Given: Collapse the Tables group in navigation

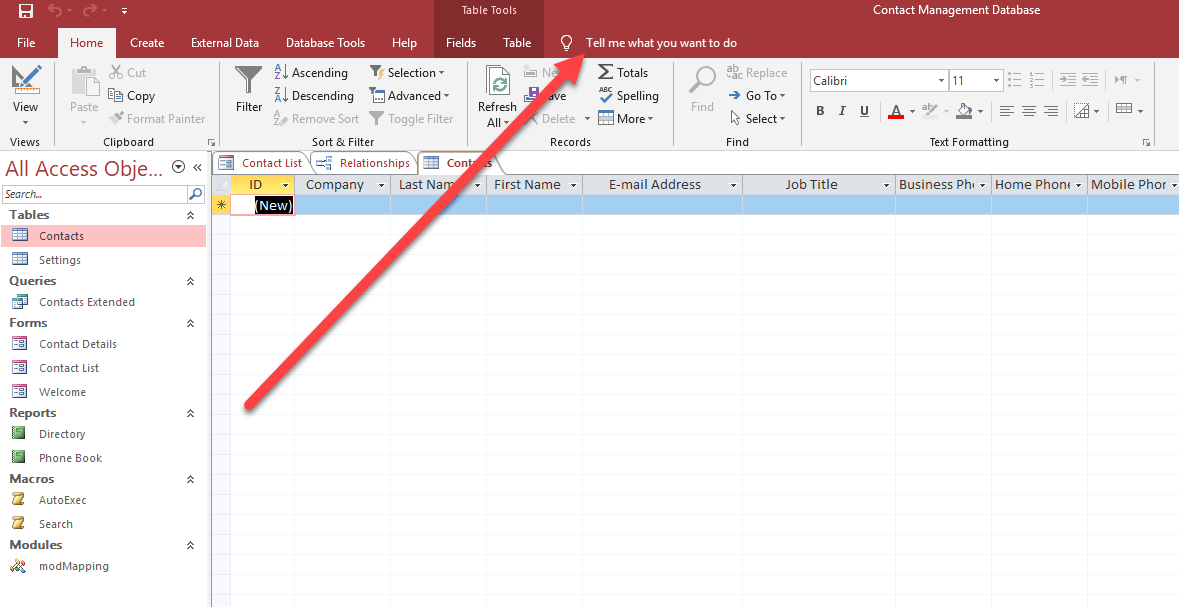Looking at the screenshot, I should click(190, 215).
